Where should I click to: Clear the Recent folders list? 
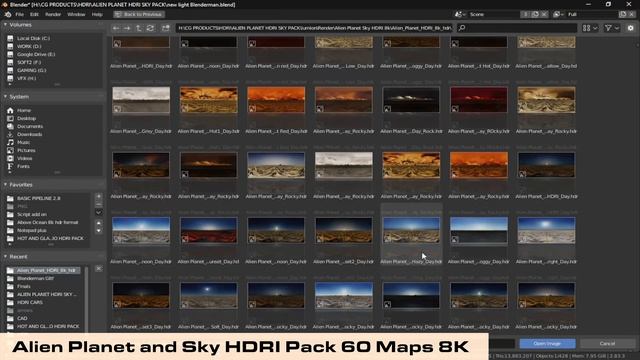[99, 269]
